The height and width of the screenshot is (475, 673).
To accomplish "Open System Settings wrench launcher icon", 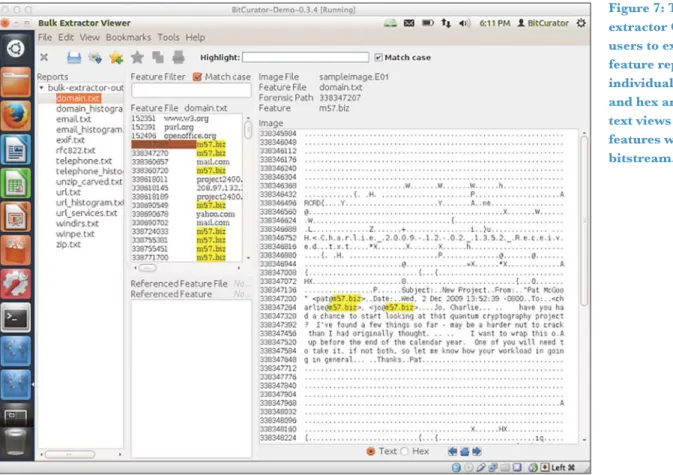I will tap(16, 284).
